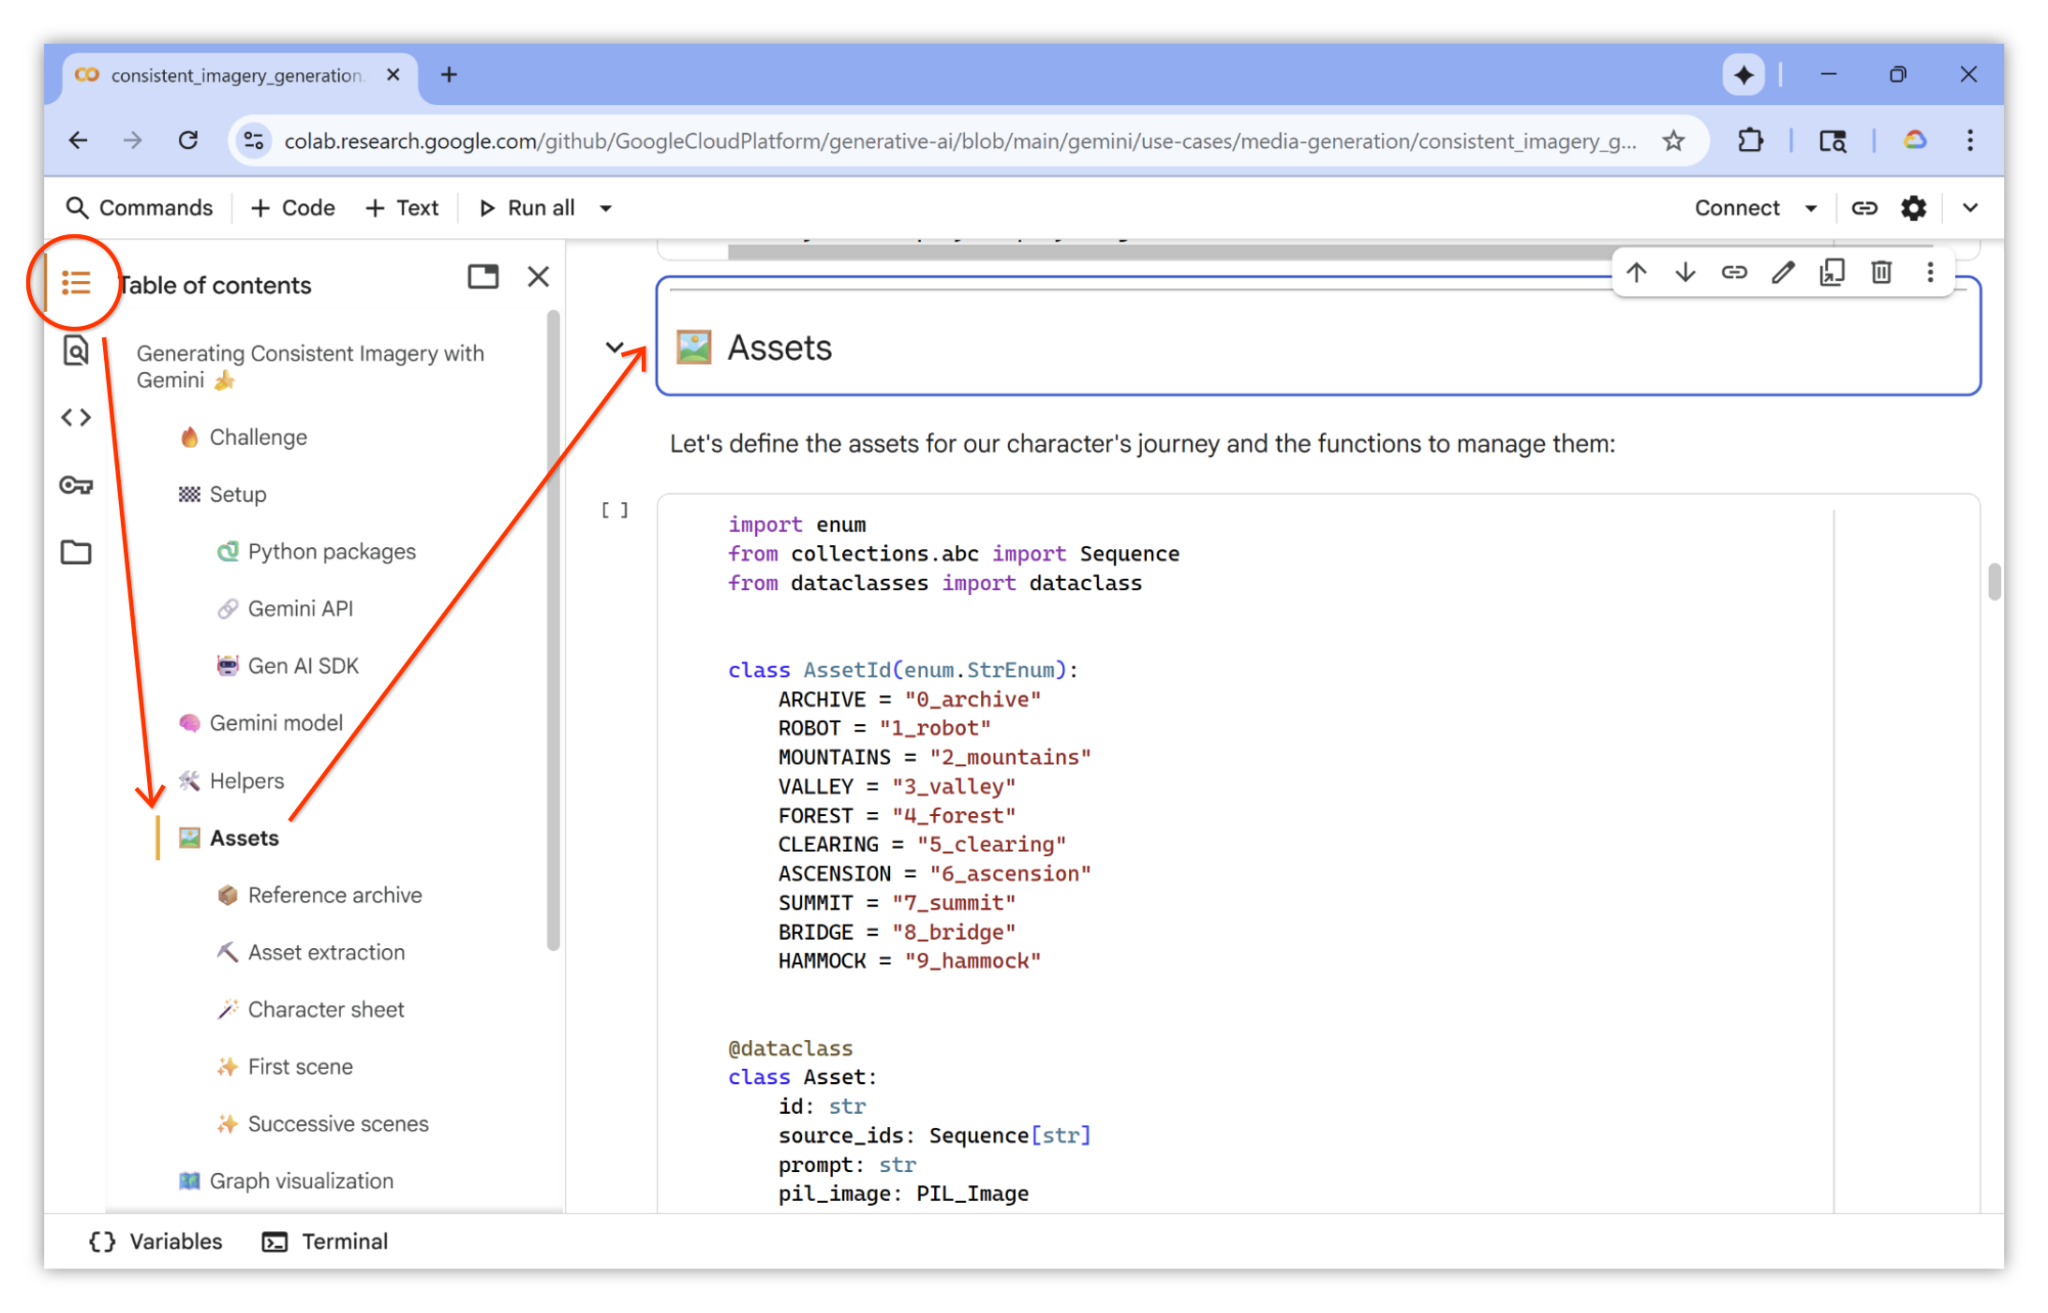Collapse the Assets section chevron
This screenshot has width=2048, height=1313.
[x=615, y=348]
